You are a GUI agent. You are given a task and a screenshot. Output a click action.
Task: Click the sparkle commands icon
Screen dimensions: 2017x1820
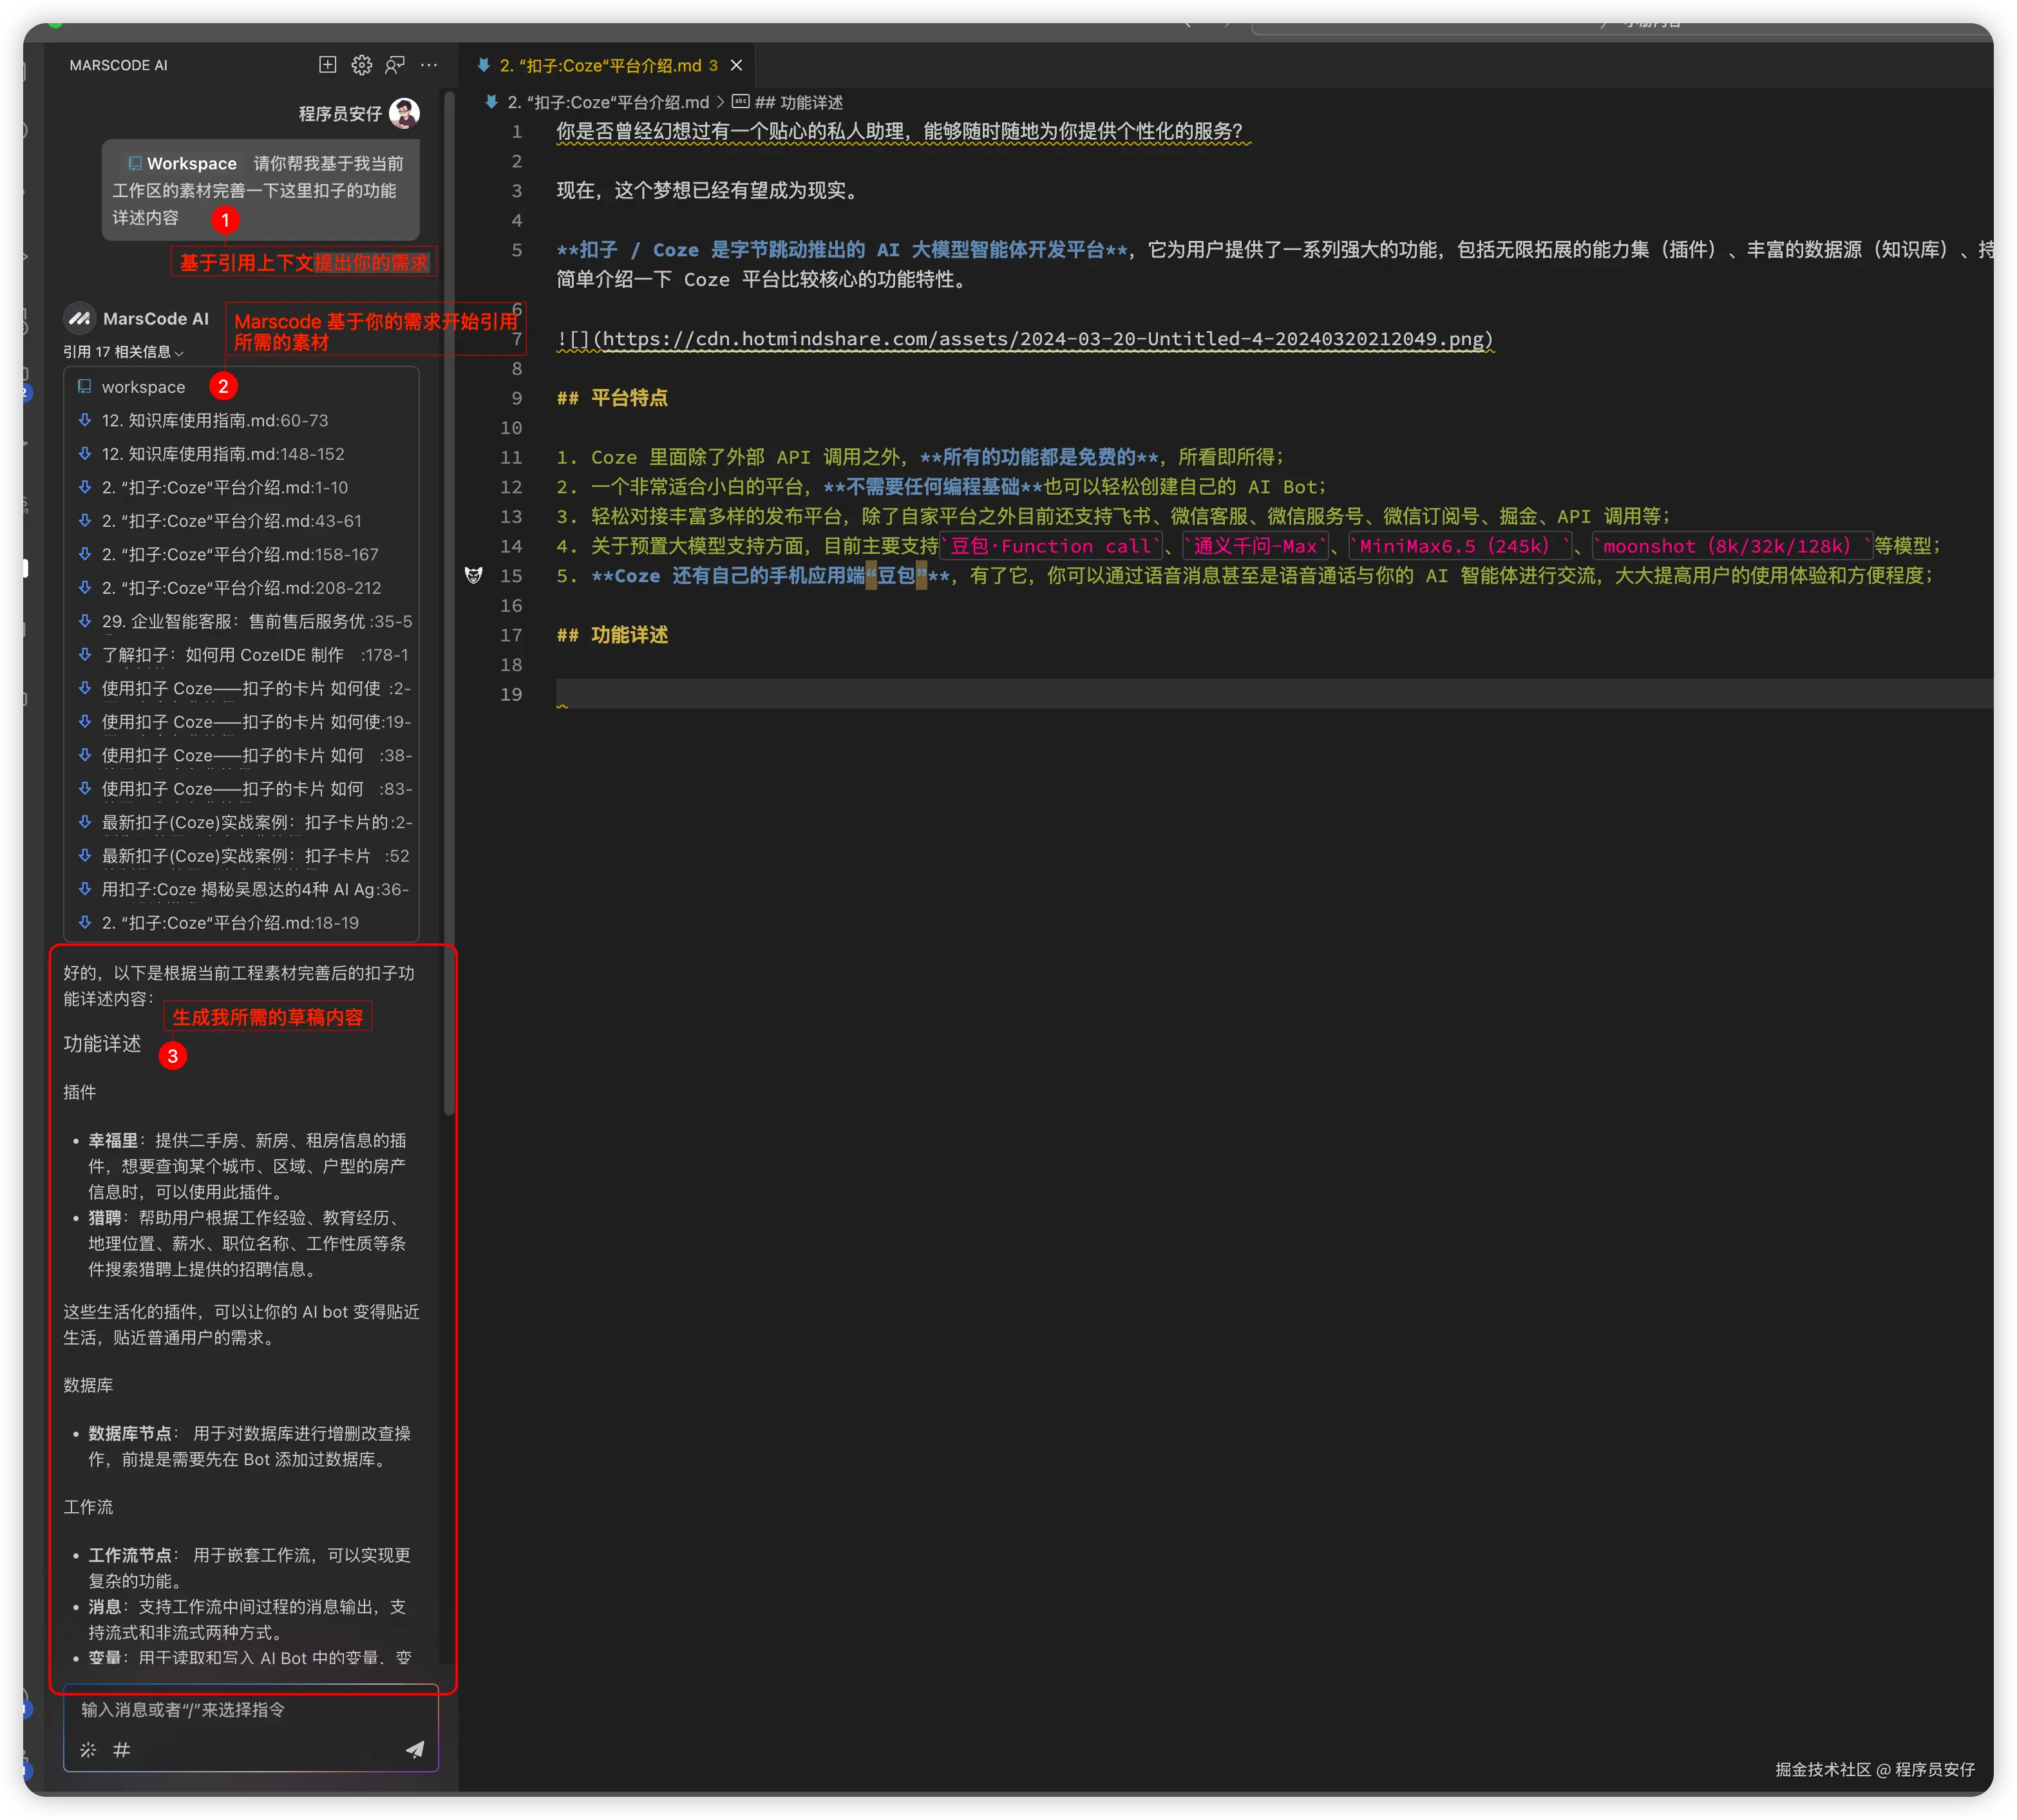pos(88,1749)
